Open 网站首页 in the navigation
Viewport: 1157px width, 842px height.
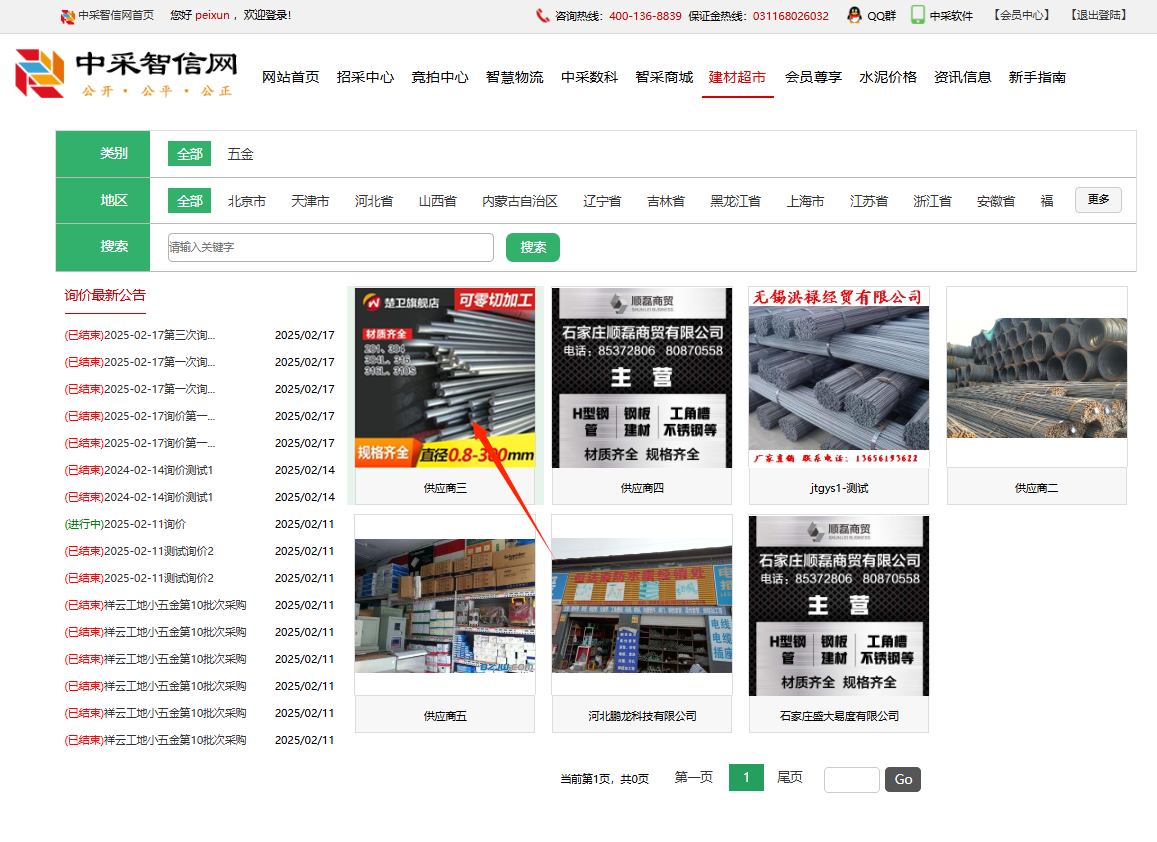[291, 77]
